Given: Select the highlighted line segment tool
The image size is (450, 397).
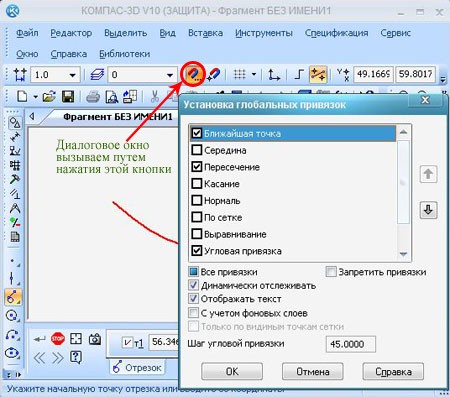Looking at the screenshot, I should [13, 297].
